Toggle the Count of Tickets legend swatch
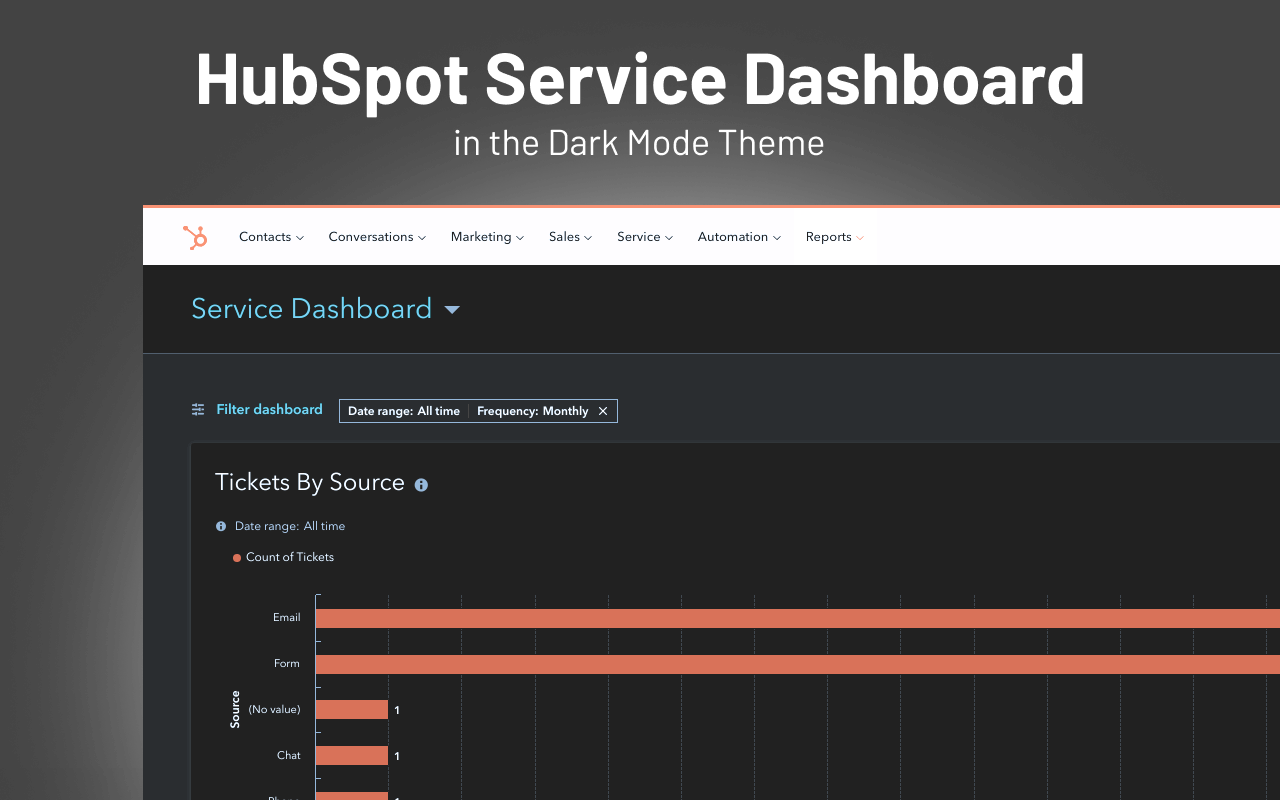The height and width of the screenshot is (800, 1280). point(236,557)
